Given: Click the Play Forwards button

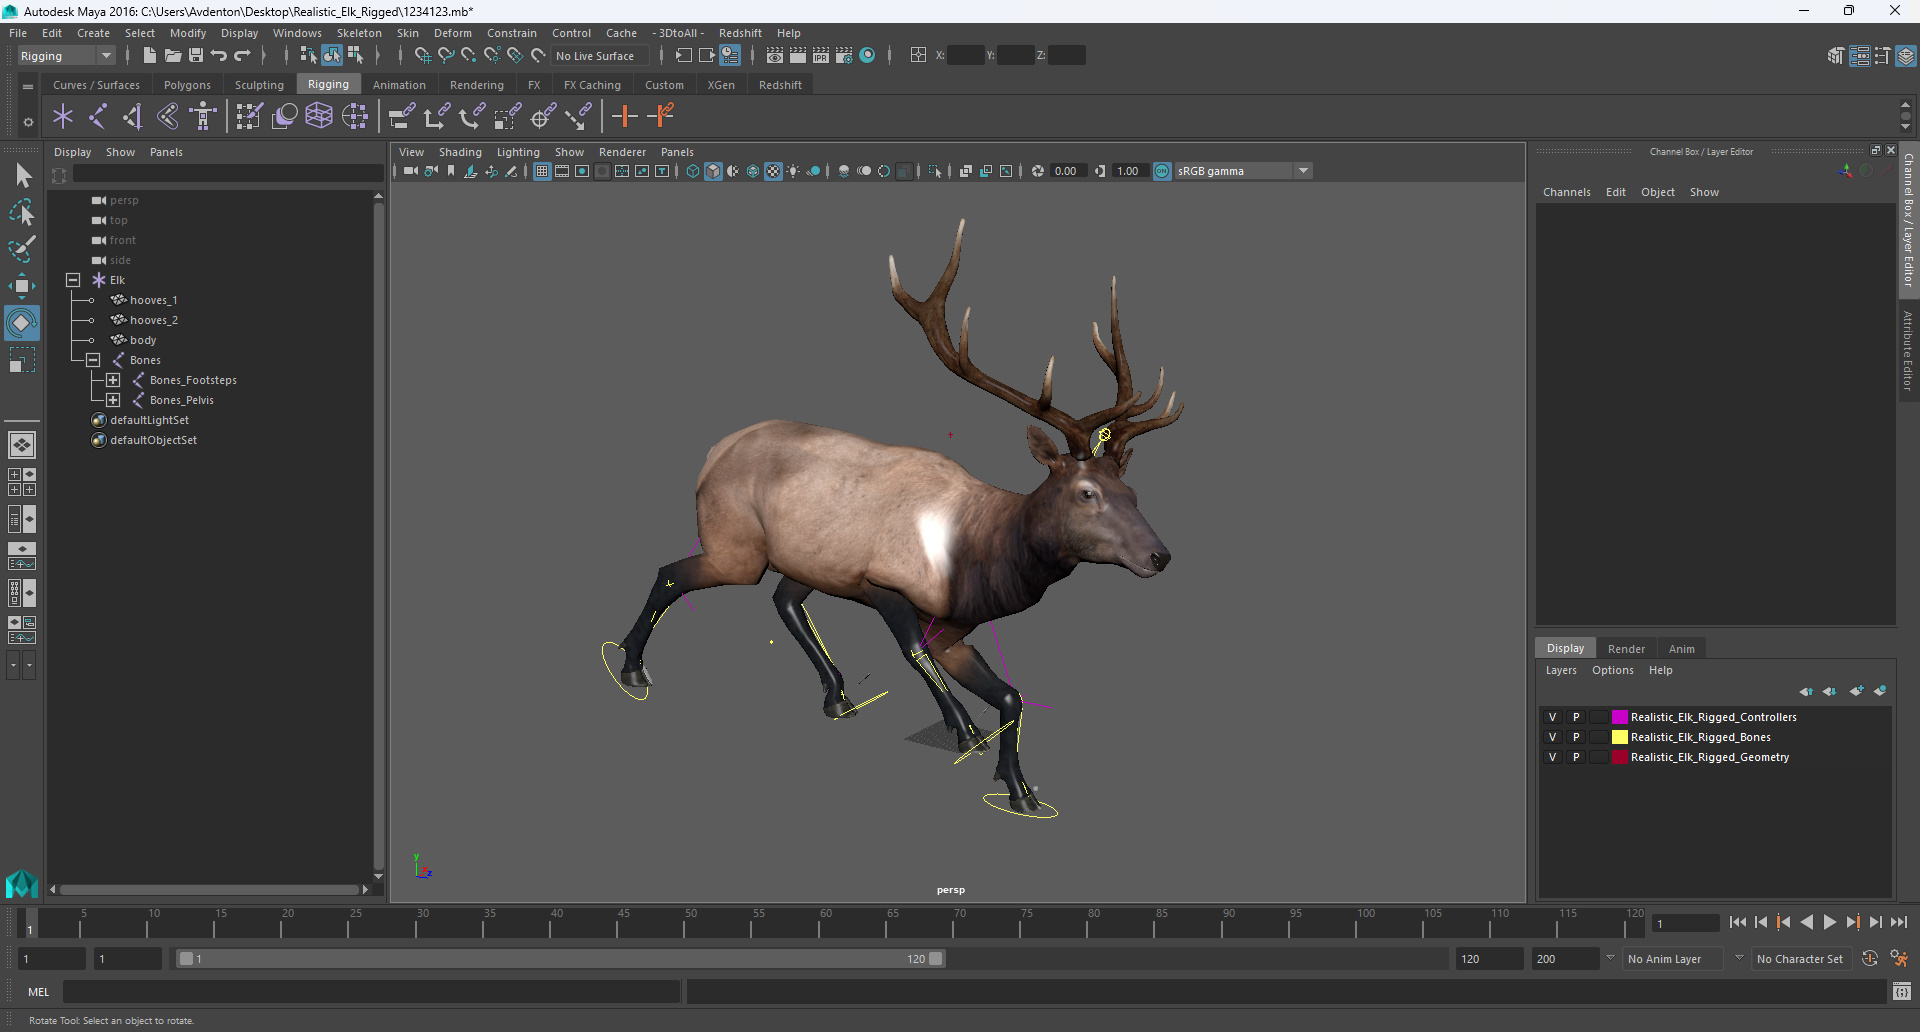Looking at the screenshot, I should click(x=1829, y=923).
